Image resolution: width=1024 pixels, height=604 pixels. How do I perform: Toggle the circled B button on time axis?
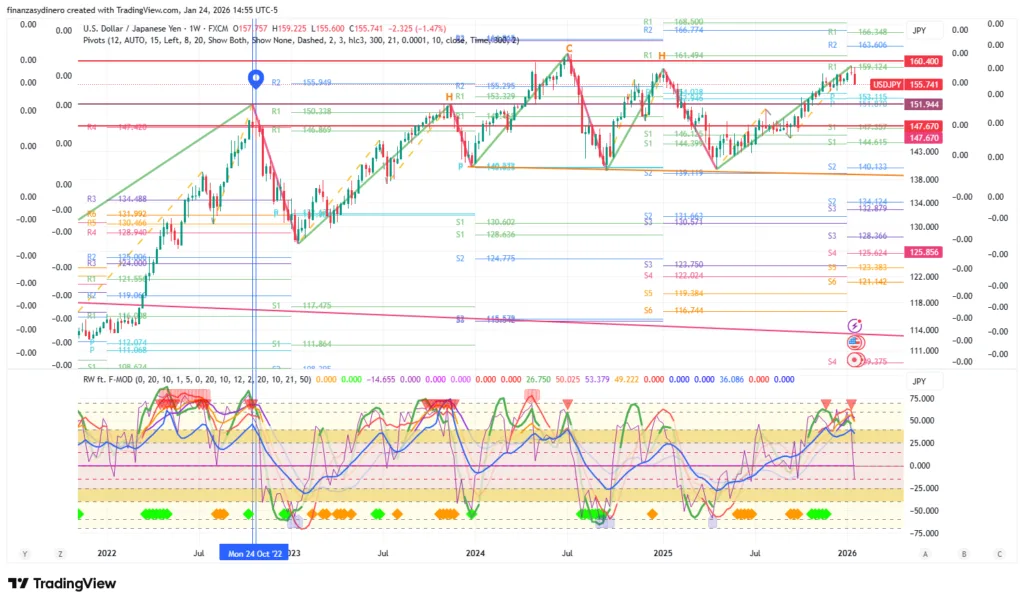(963, 553)
